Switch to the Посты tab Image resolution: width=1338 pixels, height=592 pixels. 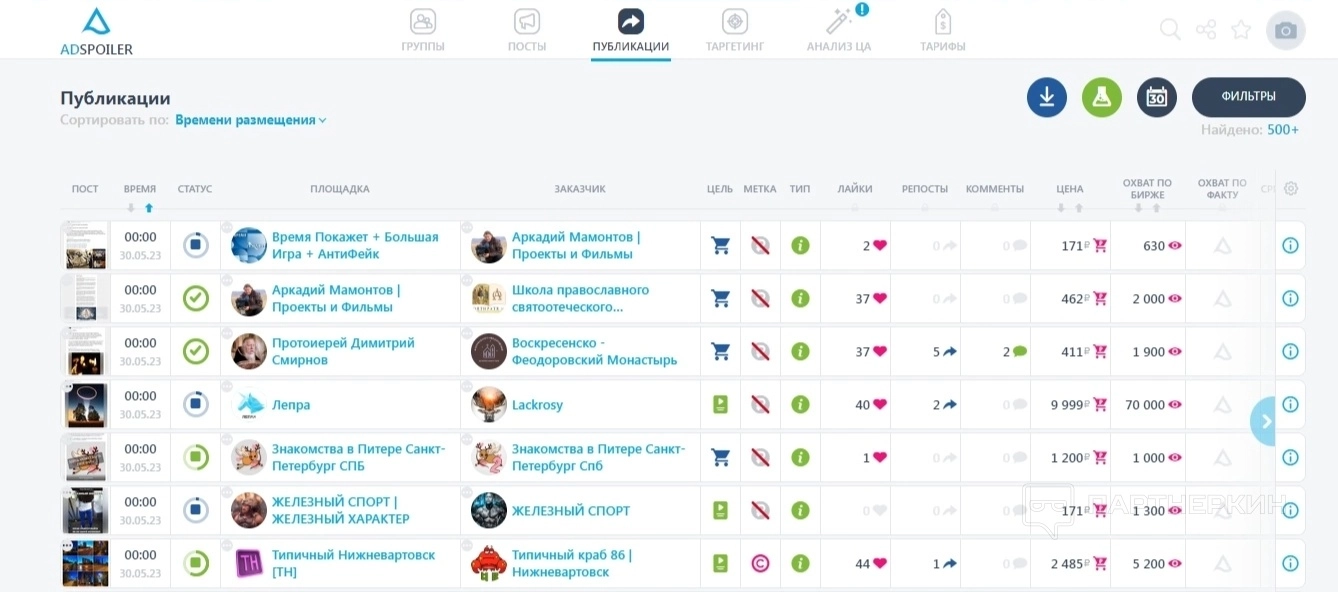(x=527, y=31)
